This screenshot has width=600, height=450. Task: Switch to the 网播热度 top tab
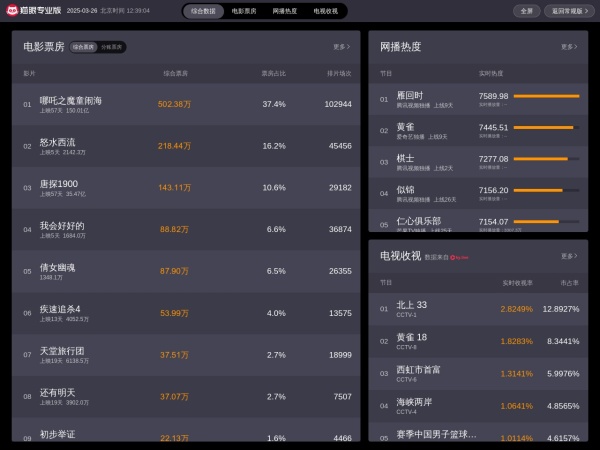pos(285,11)
